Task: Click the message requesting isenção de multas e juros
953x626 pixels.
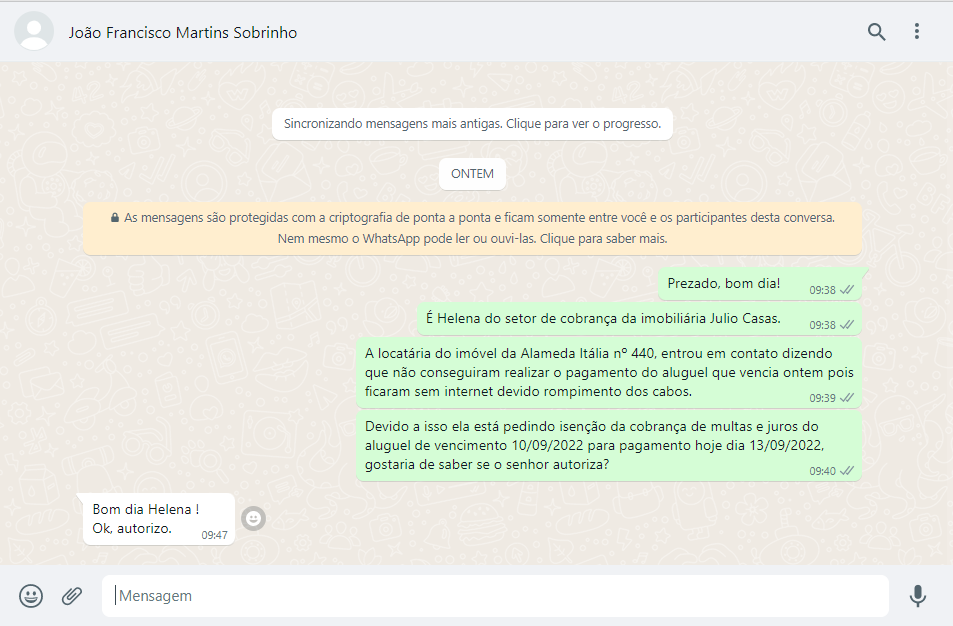Action: [x=608, y=446]
